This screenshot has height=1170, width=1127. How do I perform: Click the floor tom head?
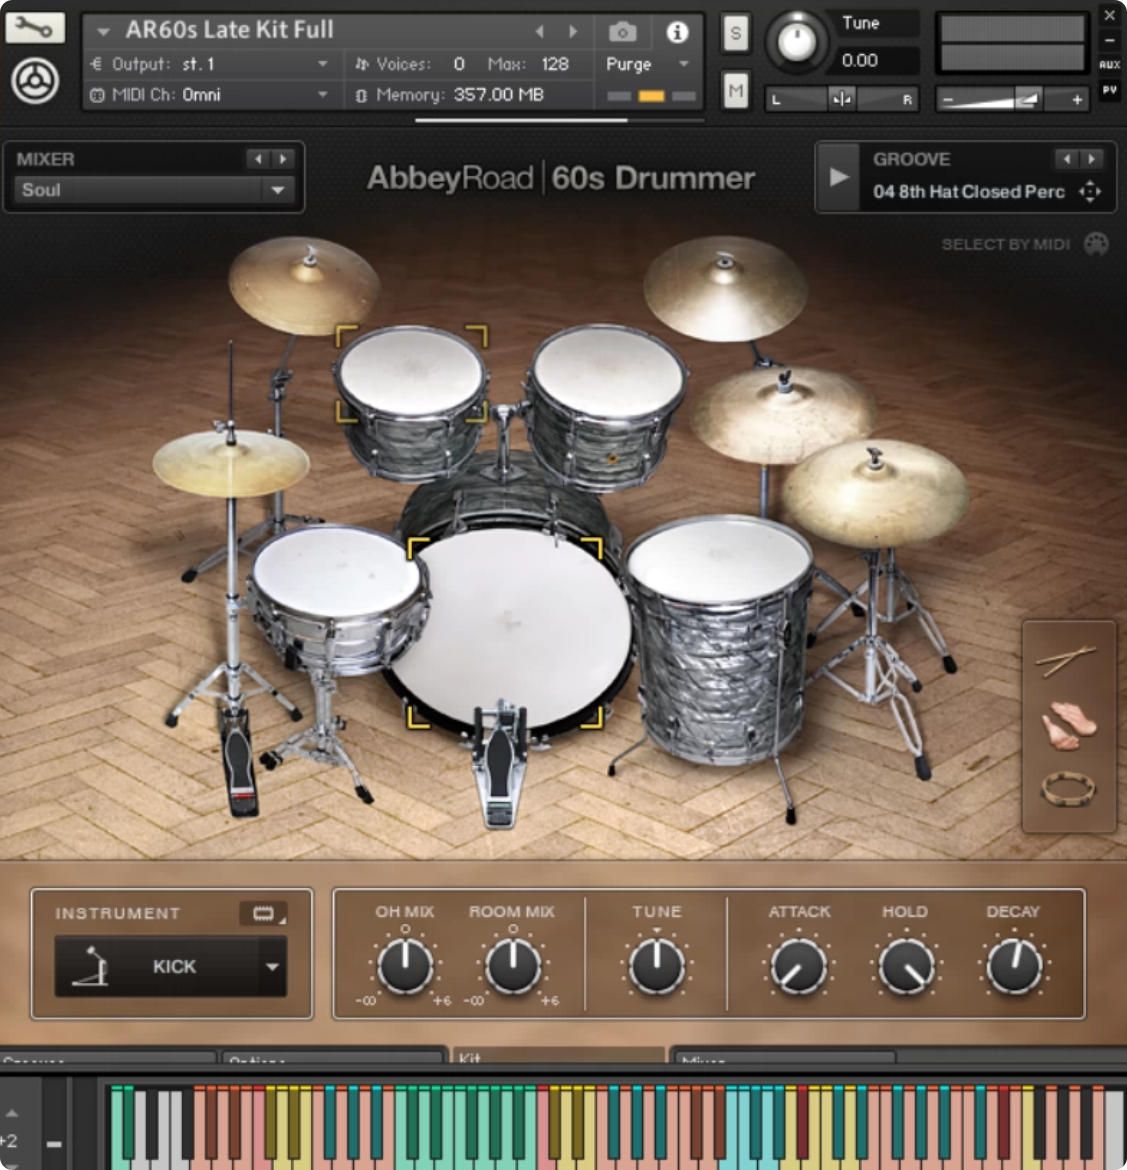tap(719, 560)
